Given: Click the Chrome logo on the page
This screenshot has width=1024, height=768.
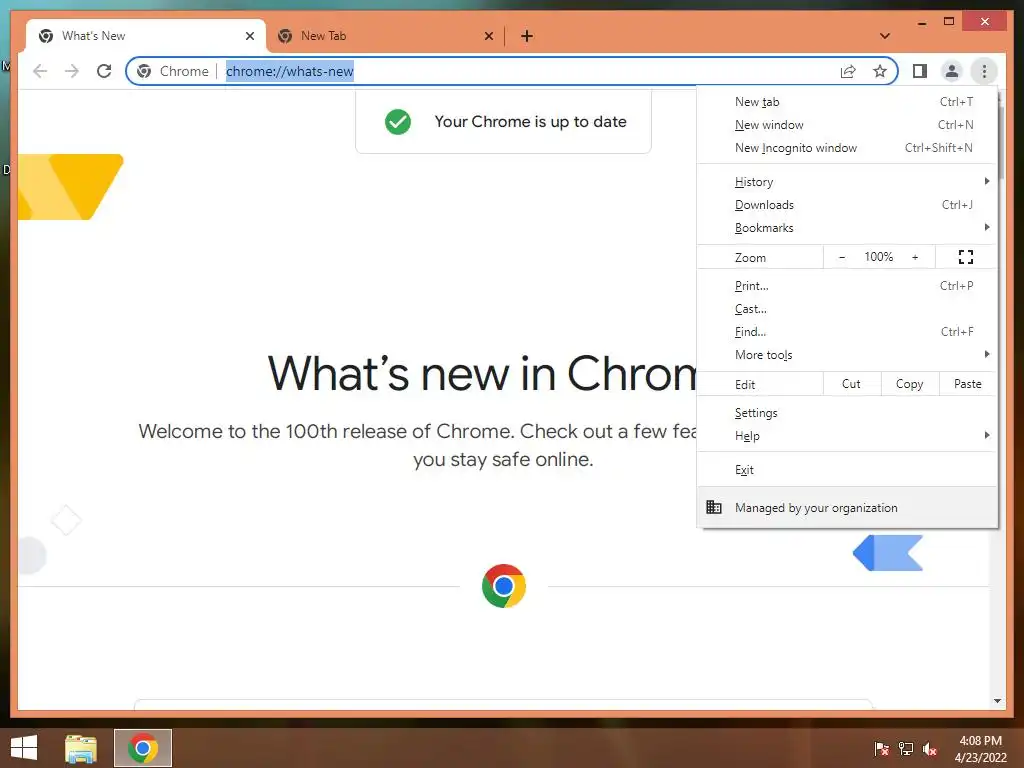Looking at the screenshot, I should click(x=504, y=586).
